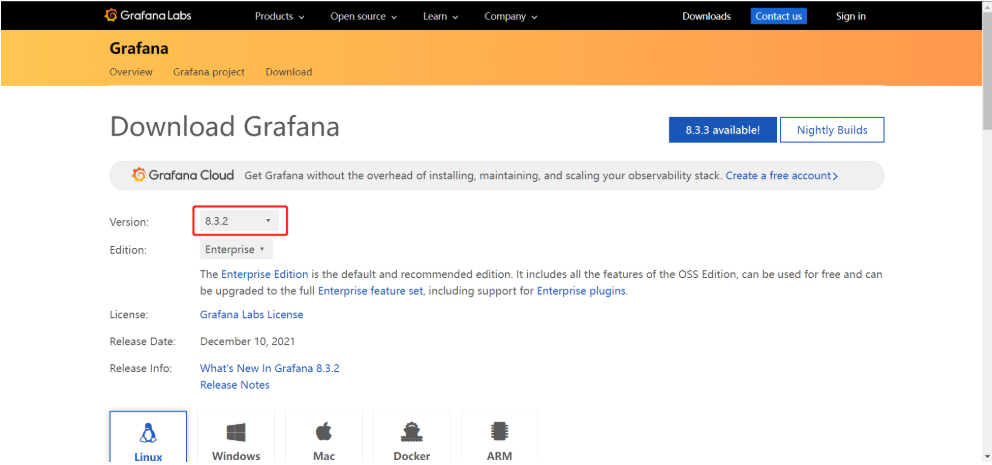Click the Release Info: label

pos(140,368)
